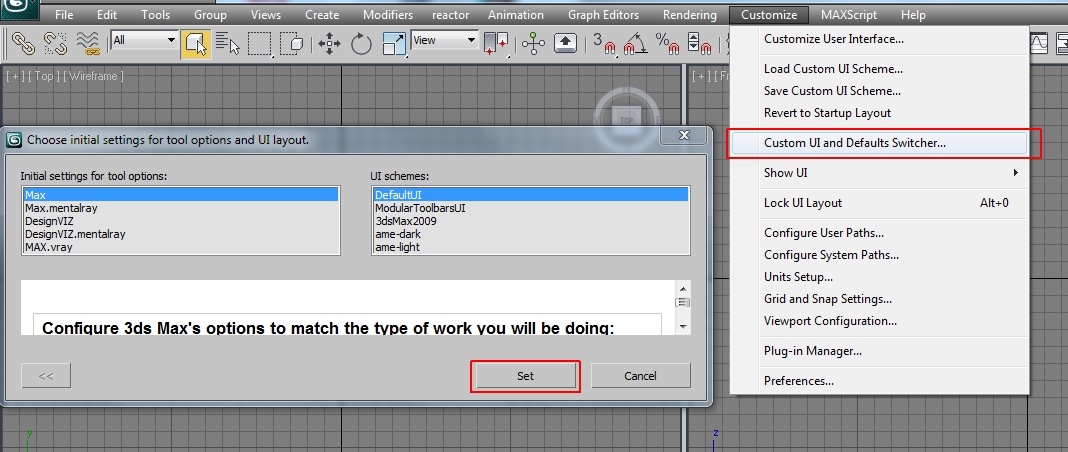The height and width of the screenshot is (452, 1068).
Task: Open Configure User Paths entry
Action: click(x=879, y=233)
